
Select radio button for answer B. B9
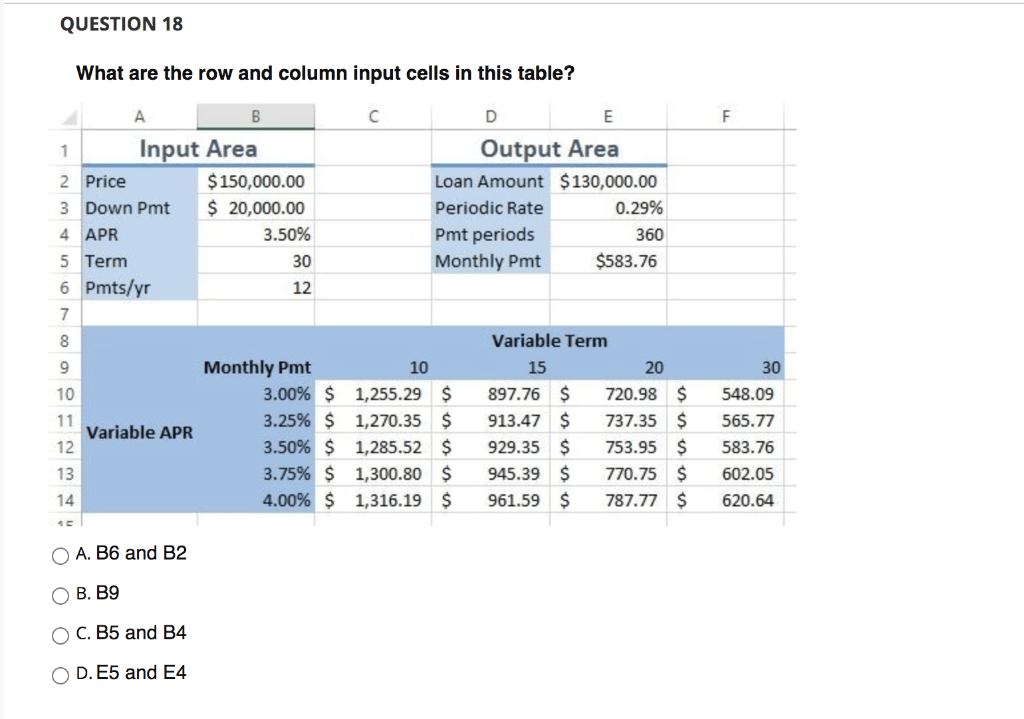[60, 594]
